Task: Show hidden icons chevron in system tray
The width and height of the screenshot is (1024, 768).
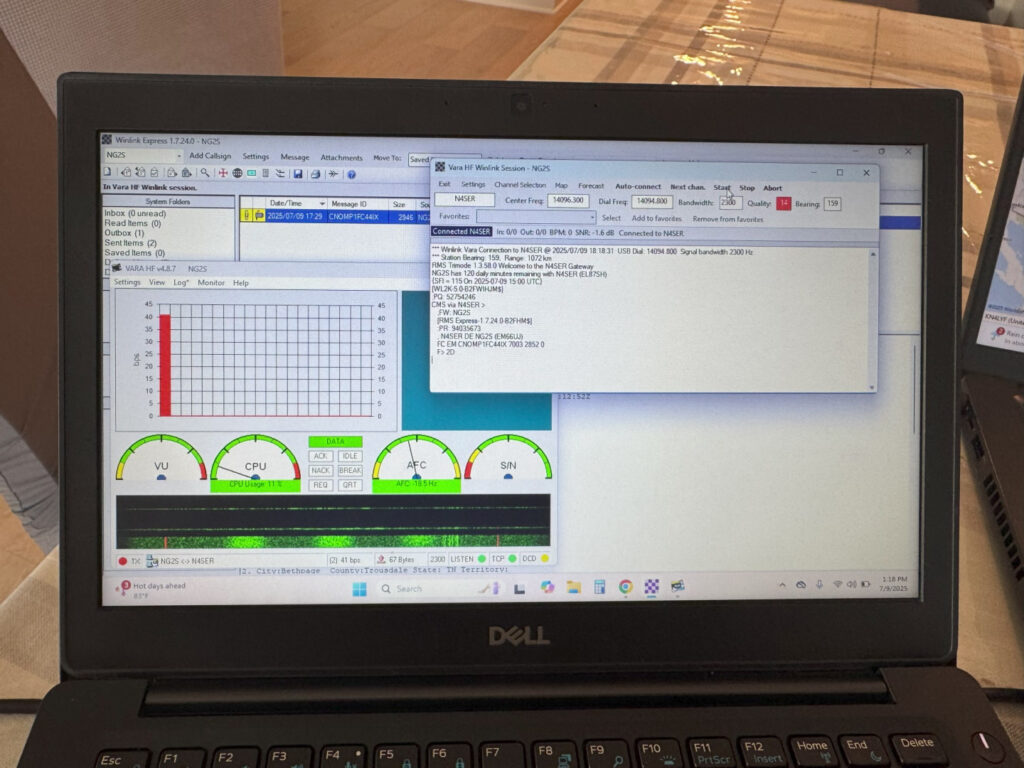Action: [x=782, y=584]
